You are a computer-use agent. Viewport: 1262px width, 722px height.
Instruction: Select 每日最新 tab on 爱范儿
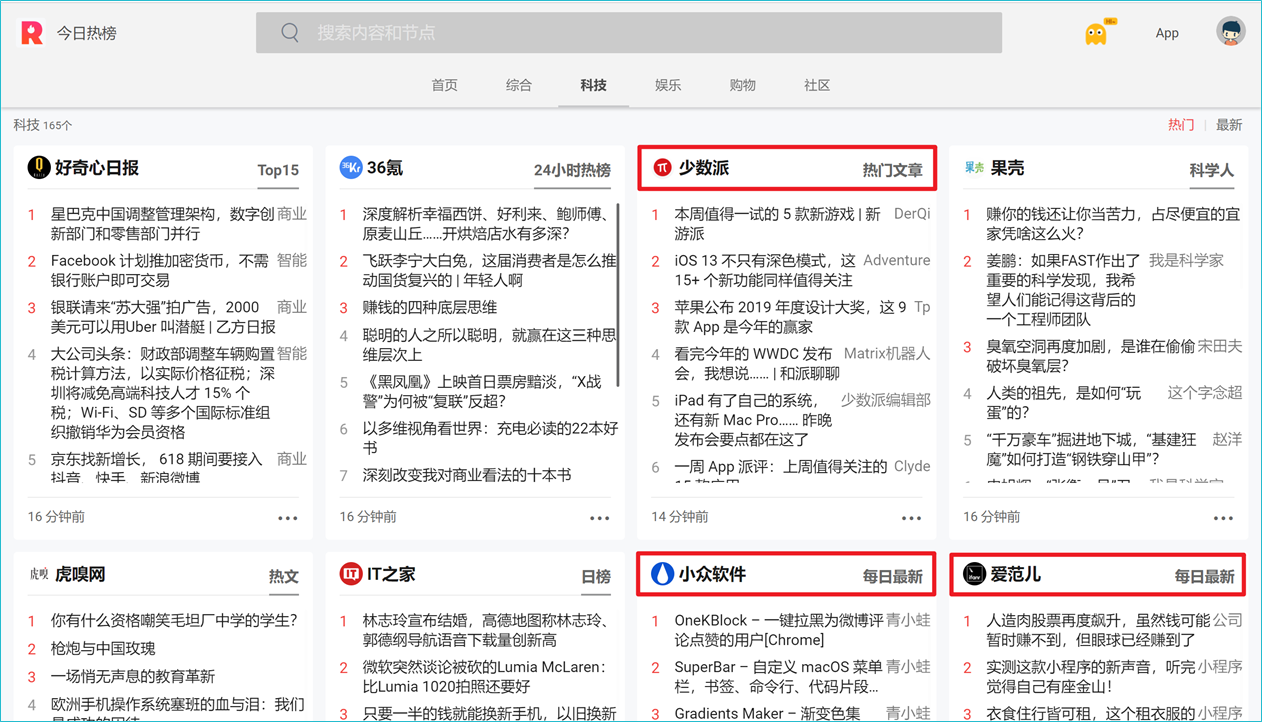tap(1204, 577)
